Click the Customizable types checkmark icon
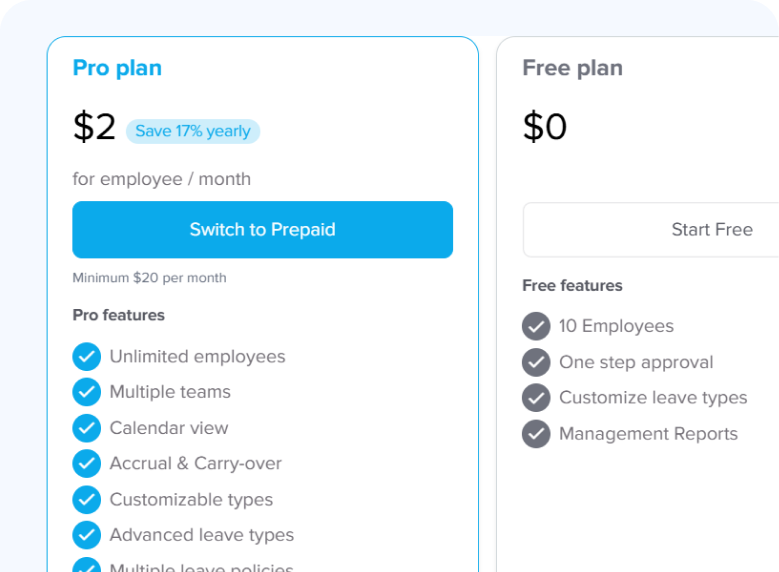The height and width of the screenshot is (572, 779). pos(87,500)
